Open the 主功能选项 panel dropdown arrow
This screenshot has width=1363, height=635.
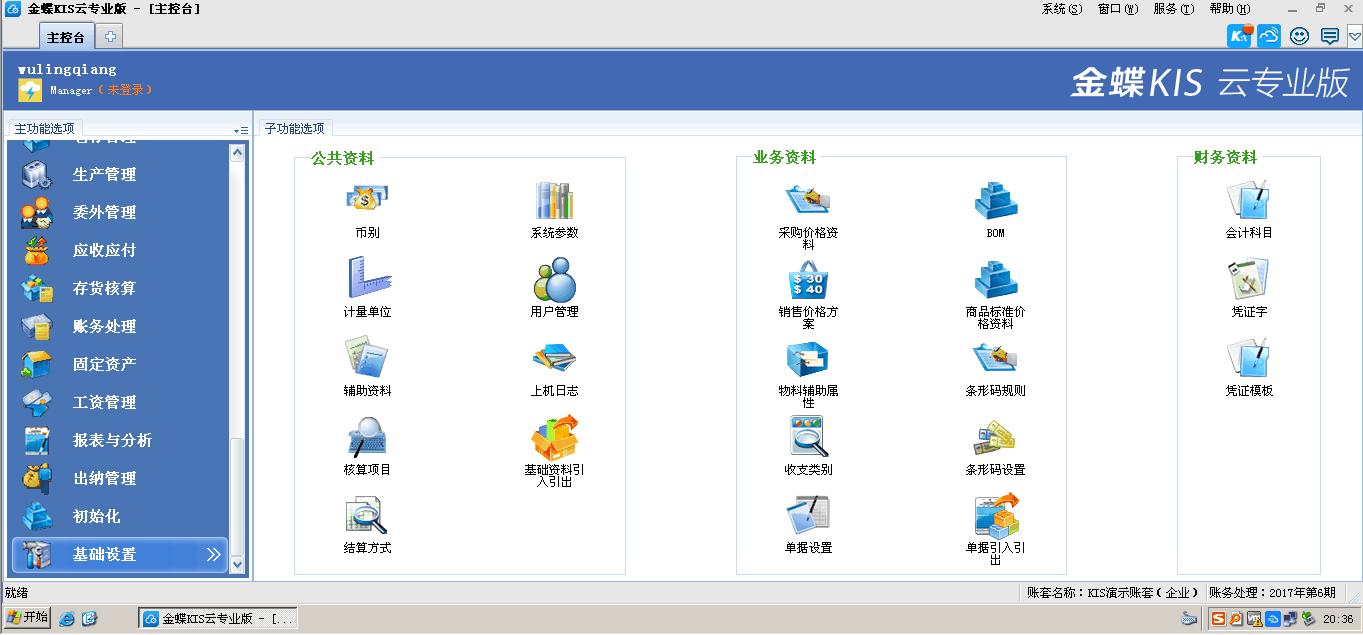pyautogui.click(x=240, y=131)
